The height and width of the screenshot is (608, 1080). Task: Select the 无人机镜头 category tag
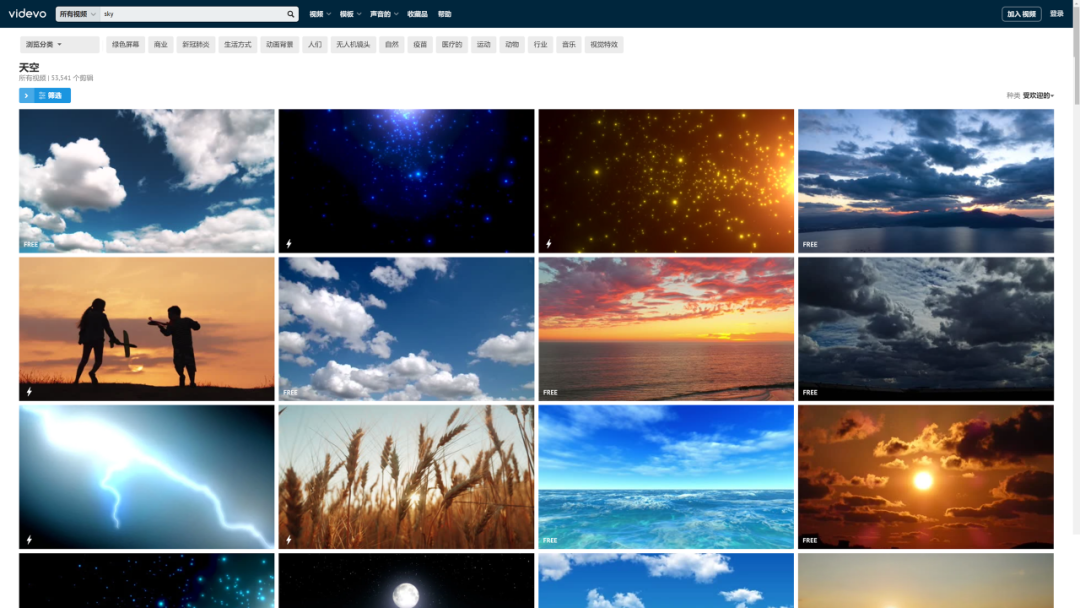(x=353, y=45)
